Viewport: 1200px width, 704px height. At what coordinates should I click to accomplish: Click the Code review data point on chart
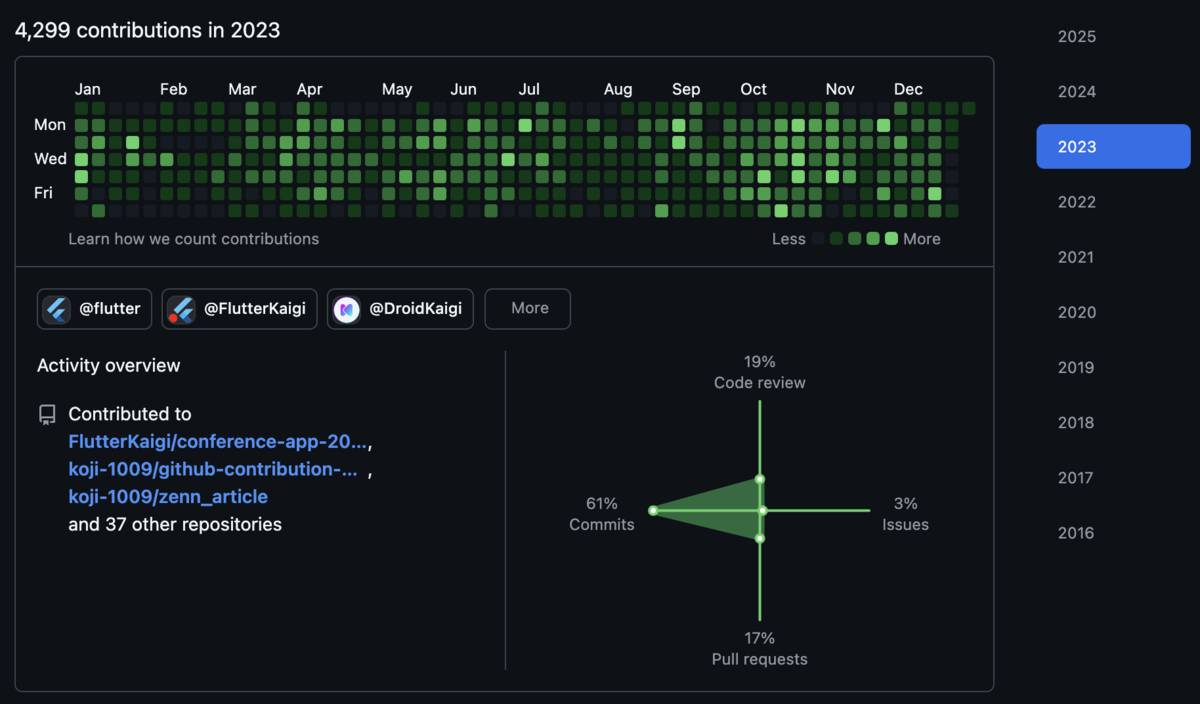pos(760,480)
